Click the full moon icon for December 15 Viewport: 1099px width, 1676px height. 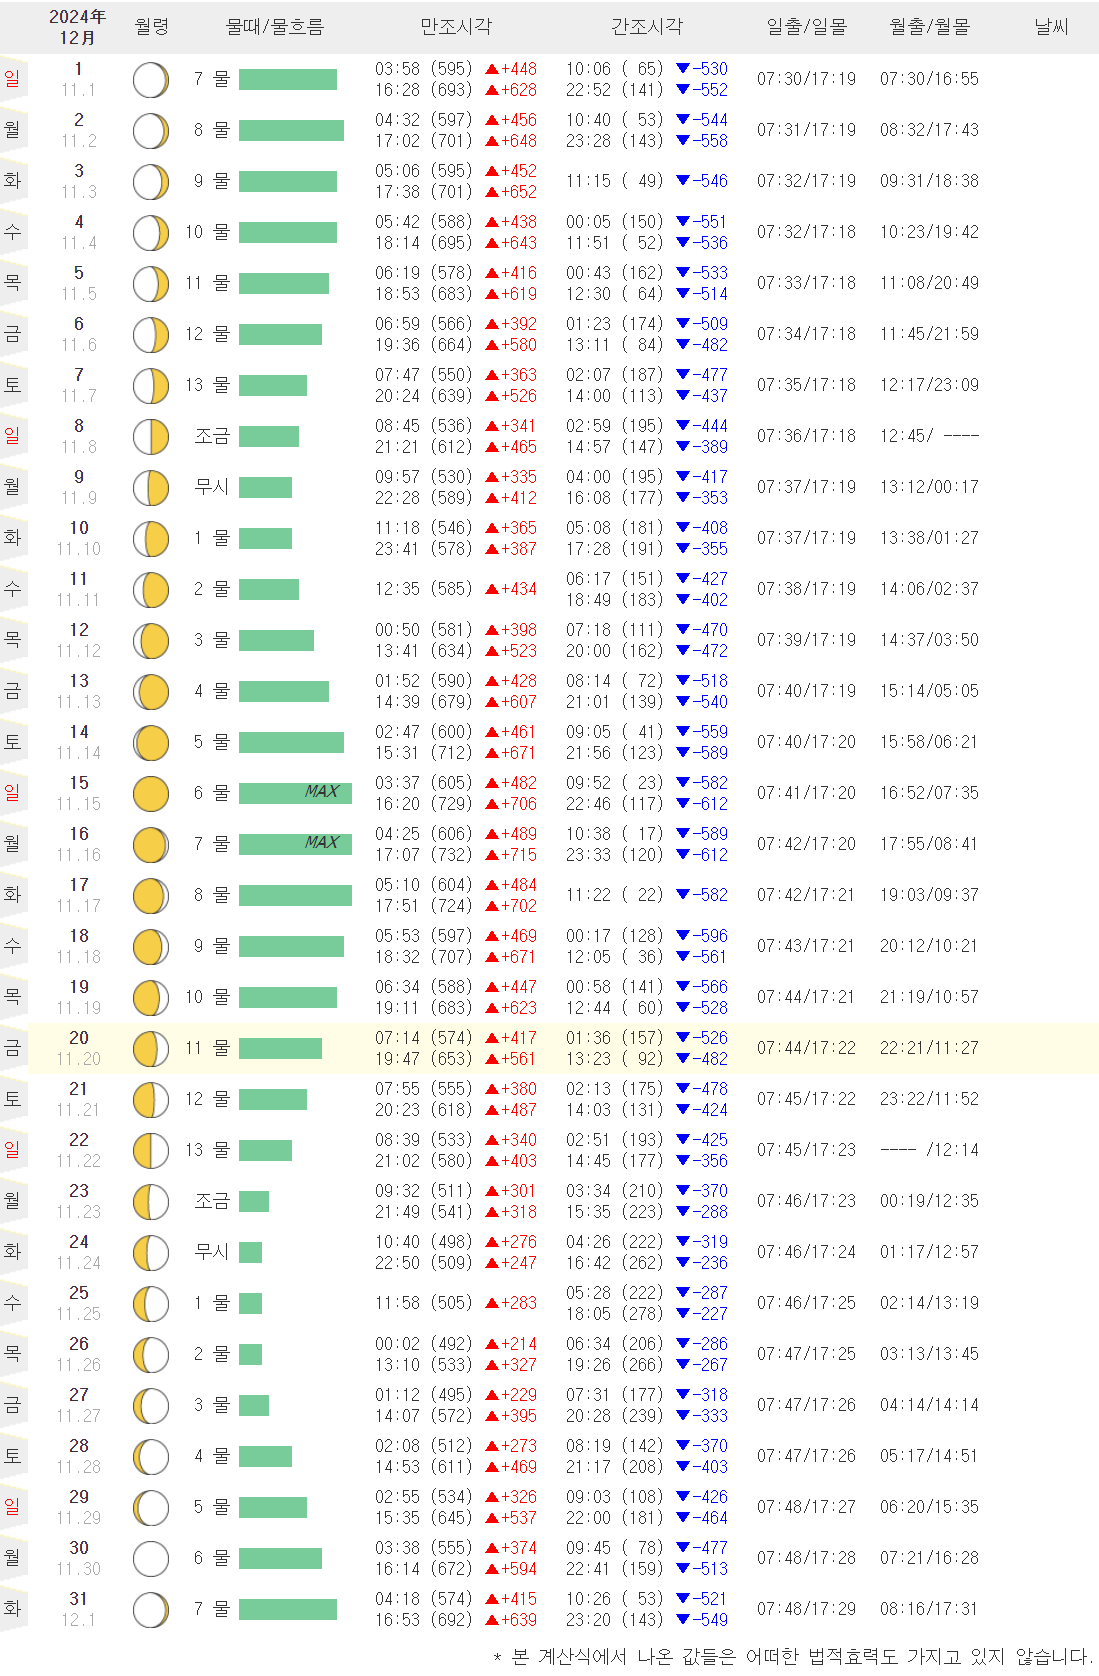point(151,794)
